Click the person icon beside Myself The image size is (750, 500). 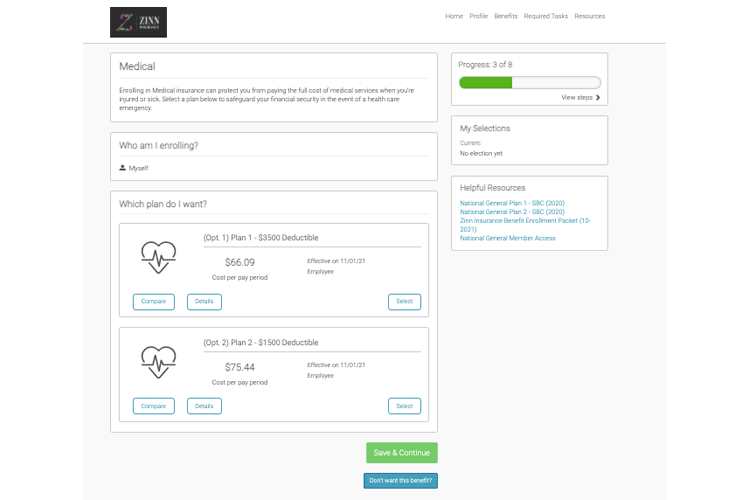point(123,168)
